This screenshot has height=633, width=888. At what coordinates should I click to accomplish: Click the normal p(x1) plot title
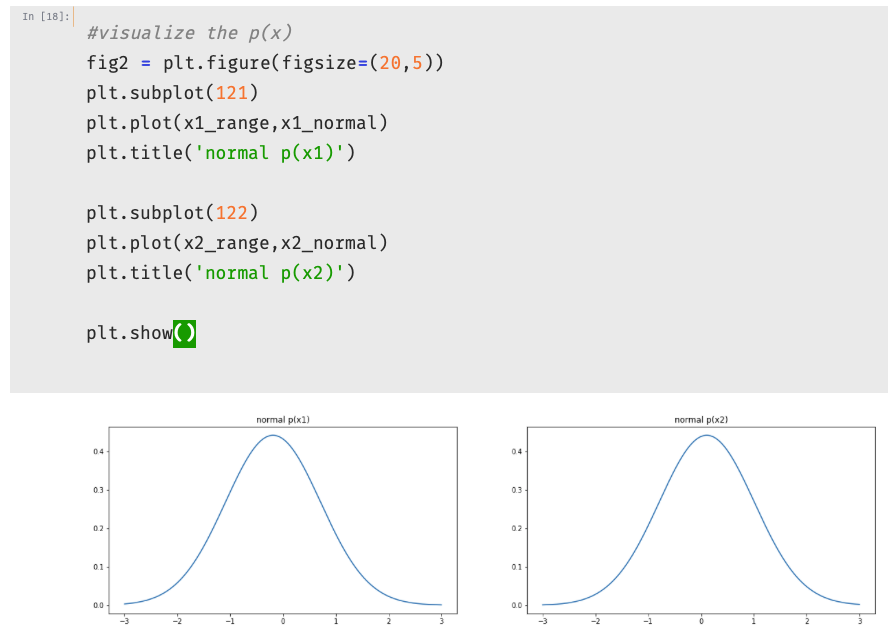point(283,420)
